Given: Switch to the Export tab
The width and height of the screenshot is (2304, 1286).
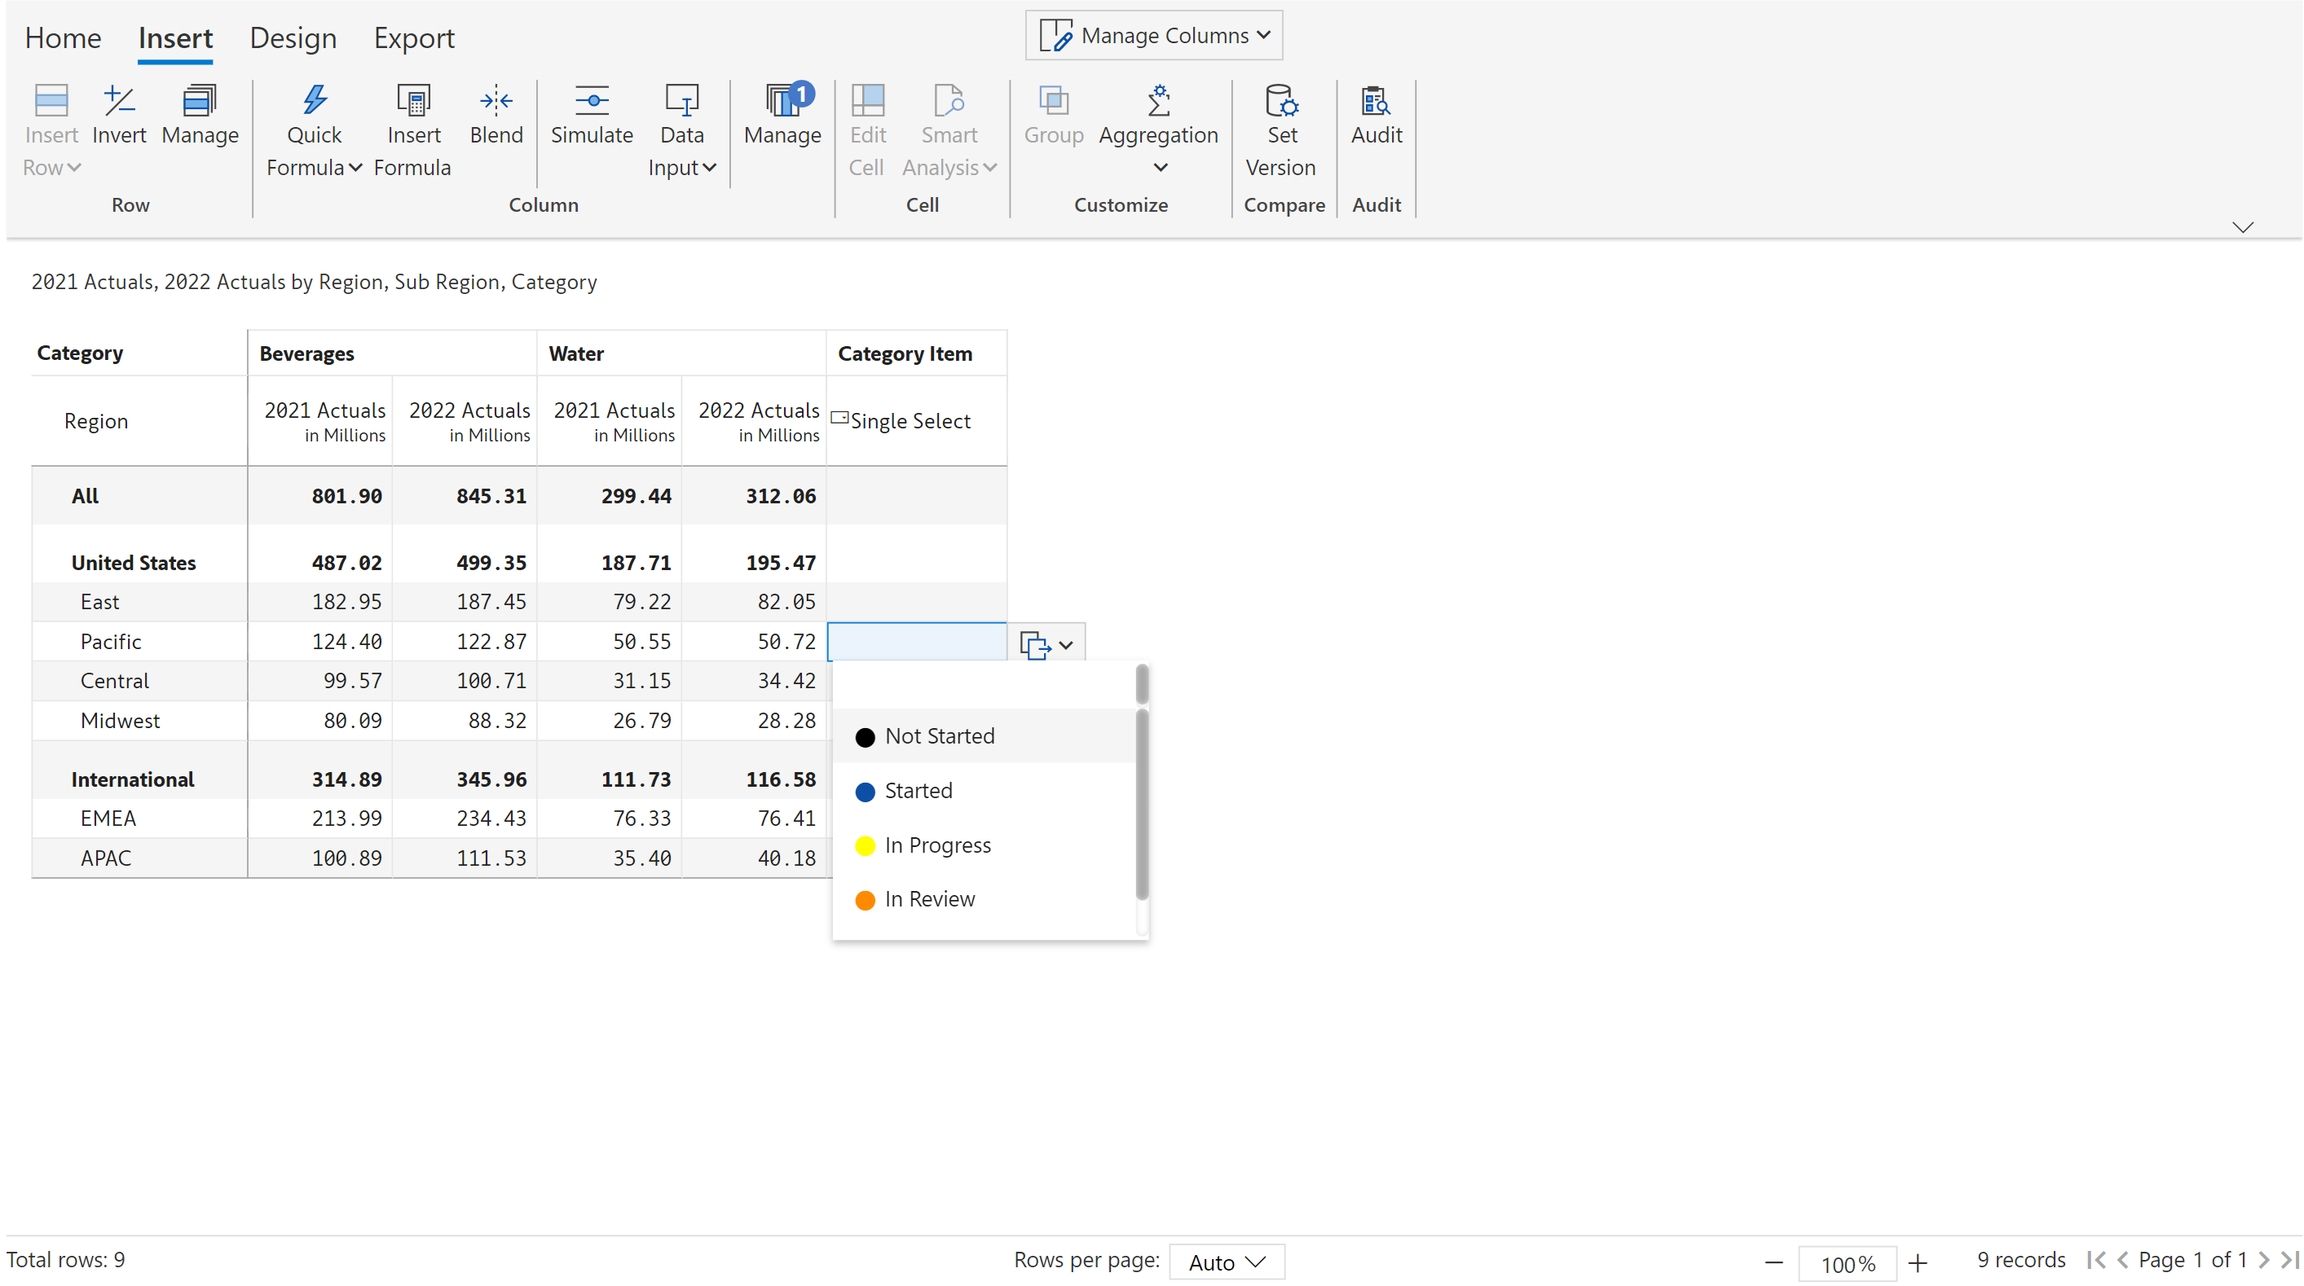Looking at the screenshot, I should [414, 38].
